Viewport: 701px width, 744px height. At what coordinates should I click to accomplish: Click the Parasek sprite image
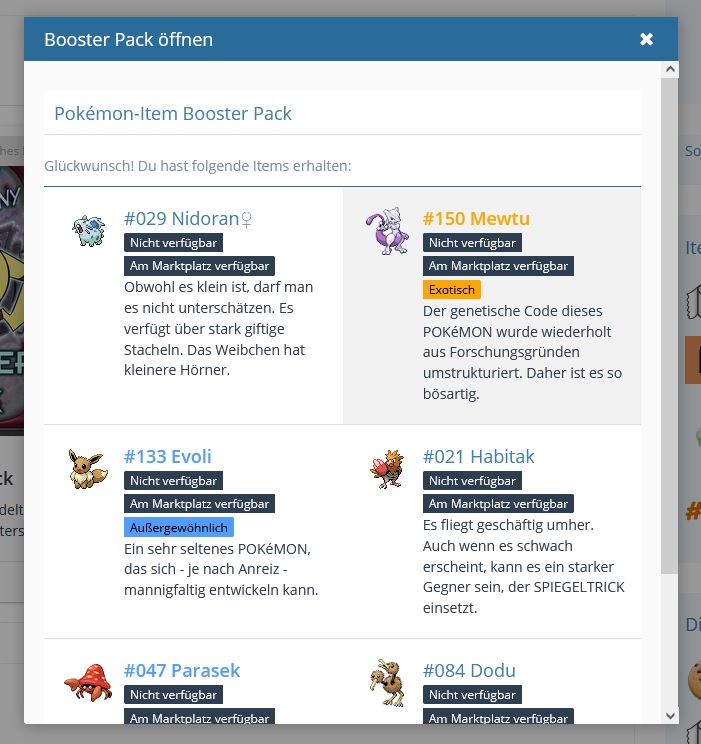tap(88, 683)
